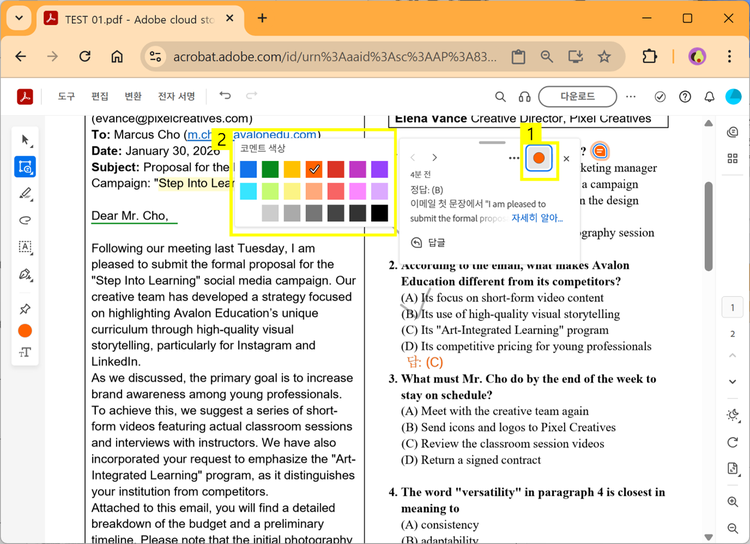Open the 전자 서명 menu
Image resolution: width=750 pixels, height=544 pixels.
(176, 97)
